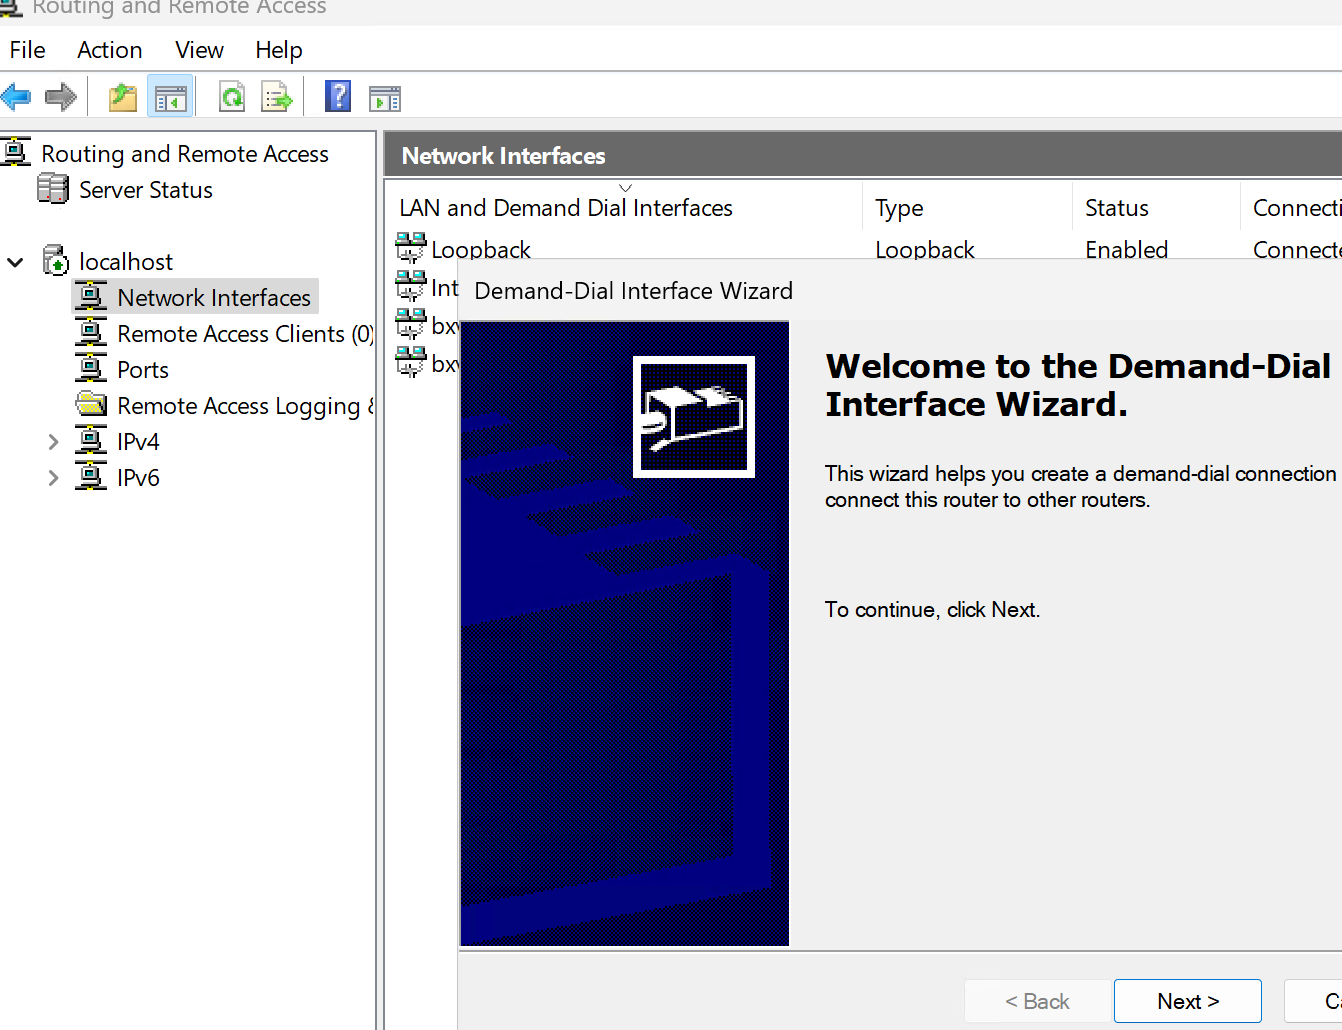Open the Action menu
The width and height of the screenshot is (1342, 1030).
tap(110, 49)
